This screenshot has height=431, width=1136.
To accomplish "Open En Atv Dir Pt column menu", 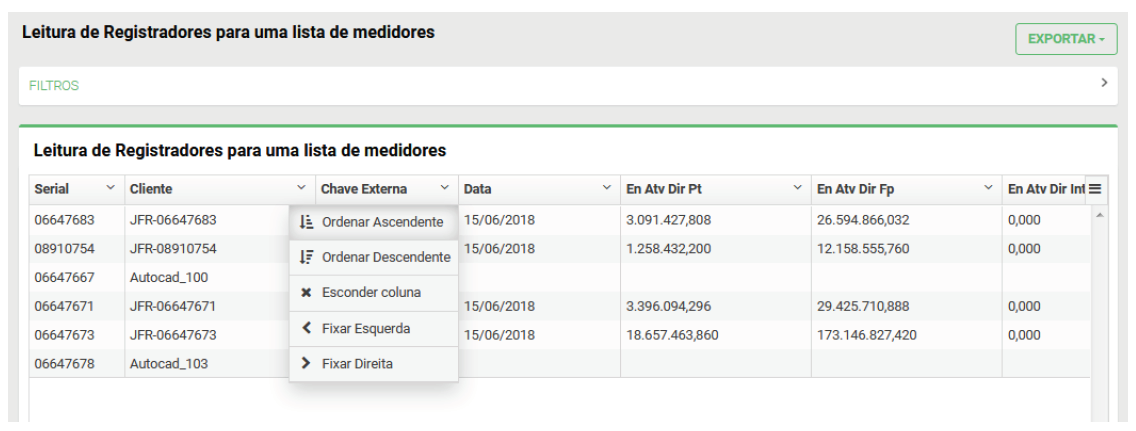I will pos(797,188).
